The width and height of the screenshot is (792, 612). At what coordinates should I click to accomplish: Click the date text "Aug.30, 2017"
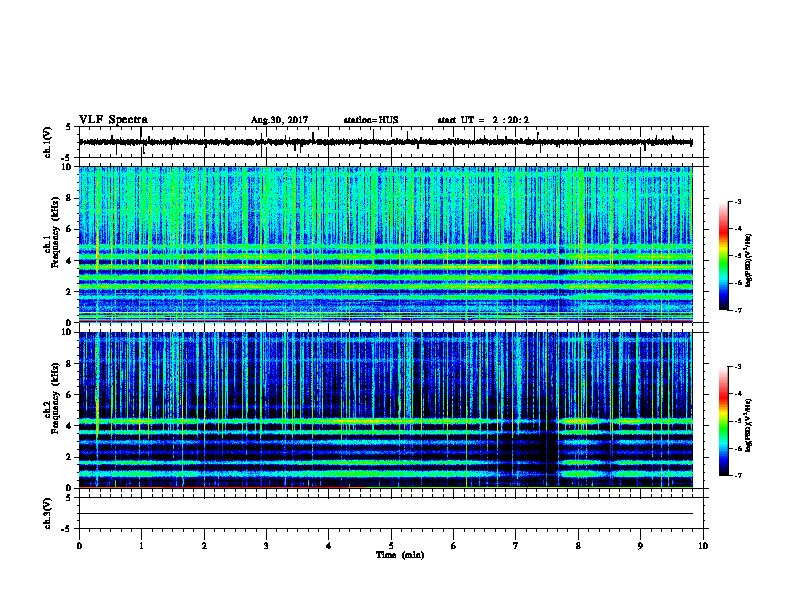(279, 120)
